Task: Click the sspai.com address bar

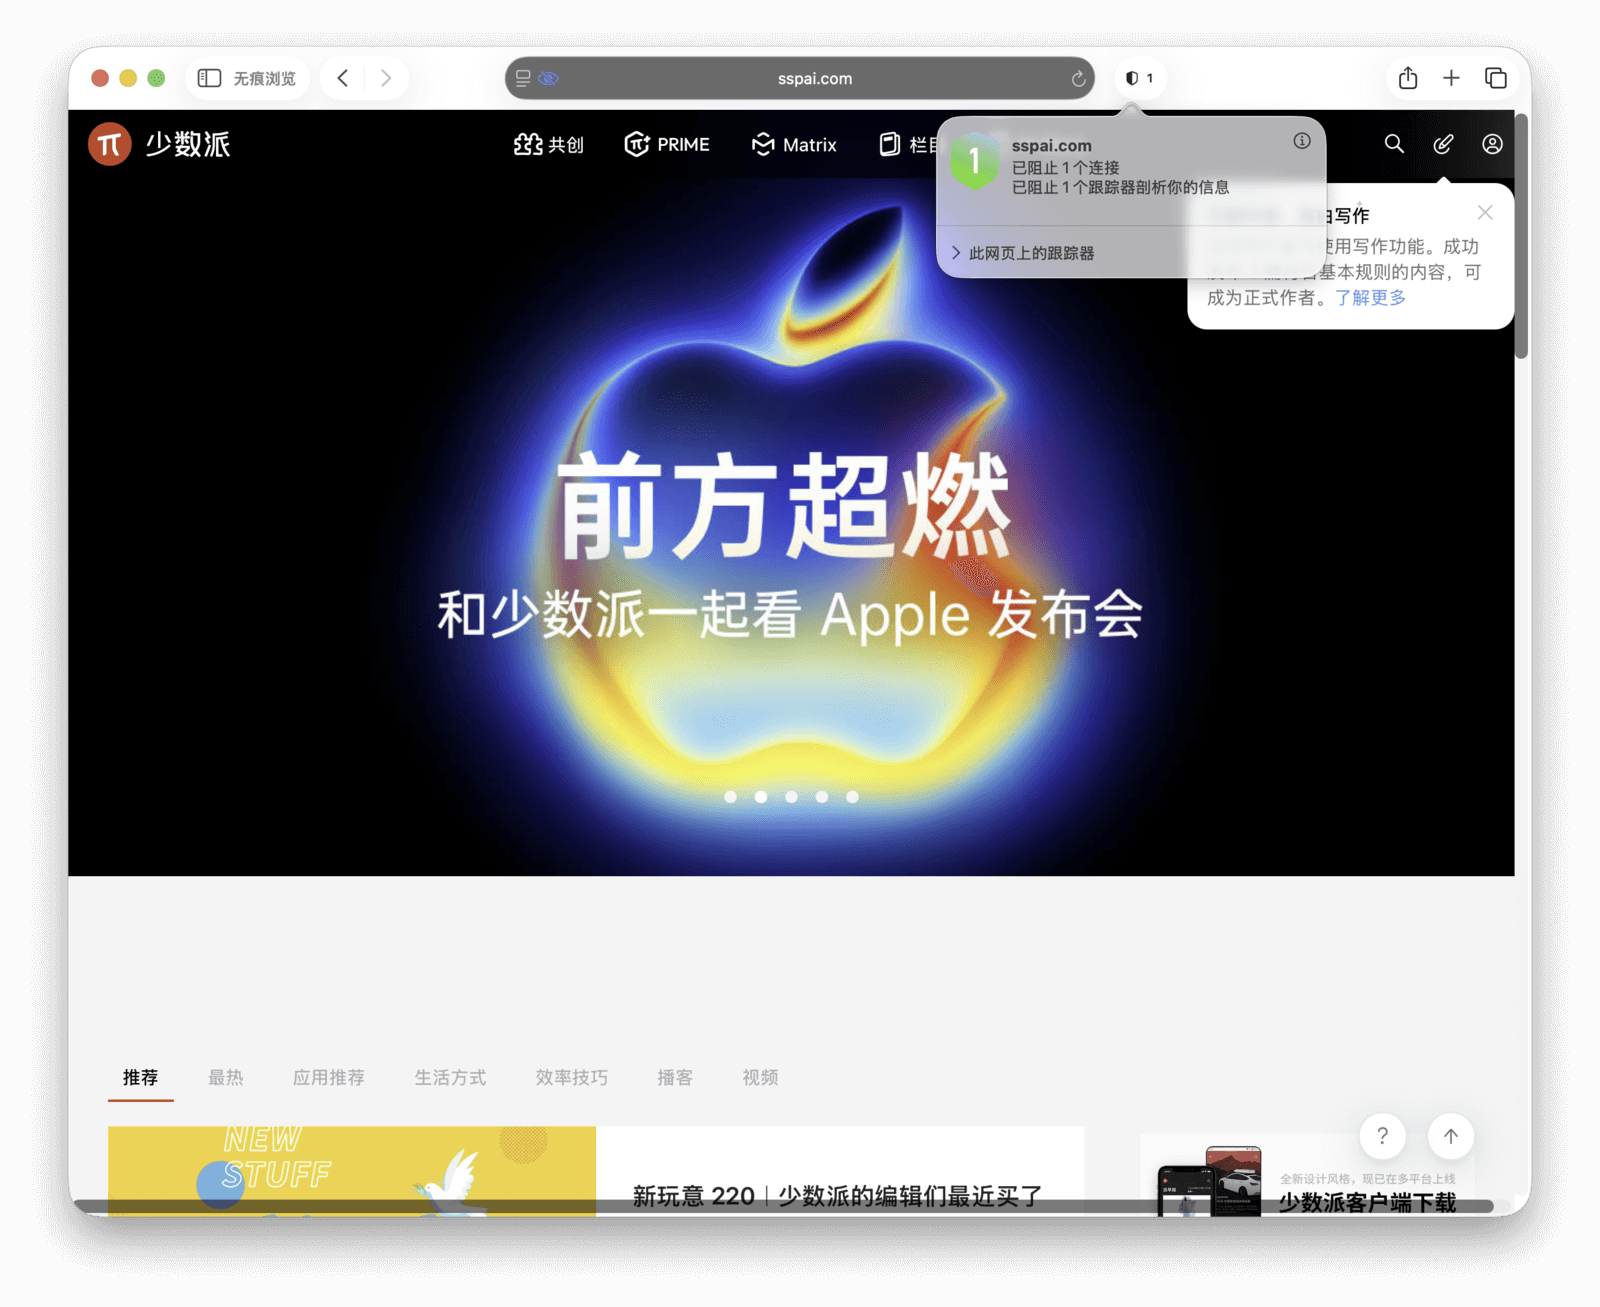Action: coord(814,78)
